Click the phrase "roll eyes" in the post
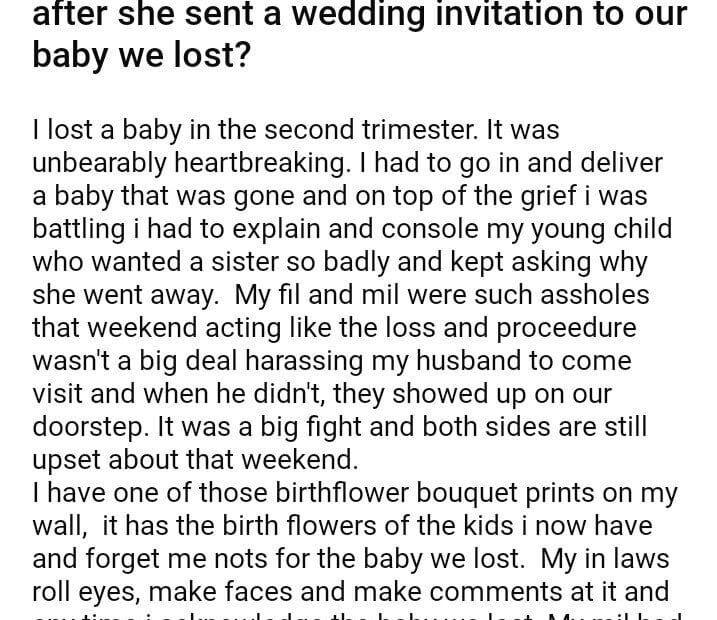717x620 pixels. pos(87,591)
